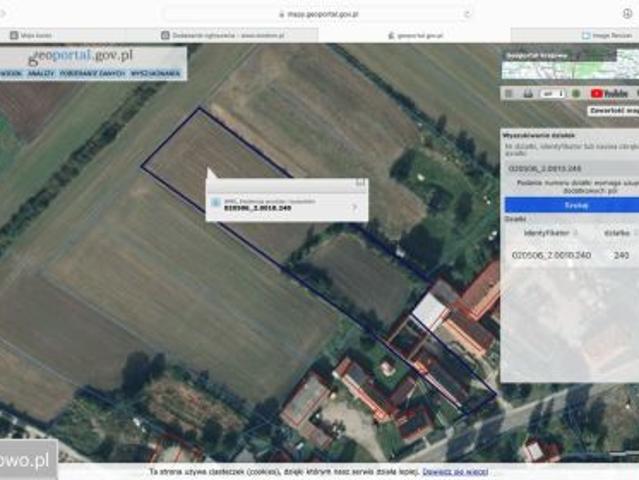
Task: Click parcel ID 020506_2.0010.240 in map popup
Action: coord(258,208)
